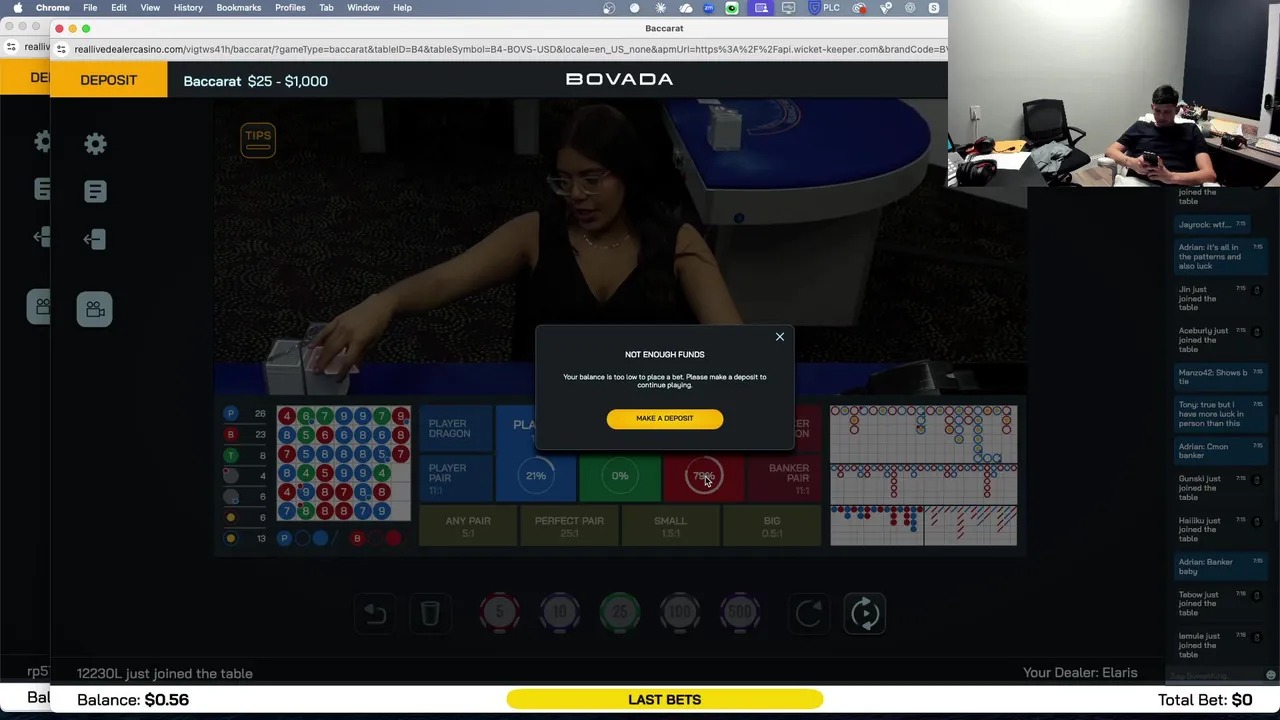The height and width of the screenshot is (720, 1280).
Task: Click the Make a Deposit button
Action: (664, 418)
